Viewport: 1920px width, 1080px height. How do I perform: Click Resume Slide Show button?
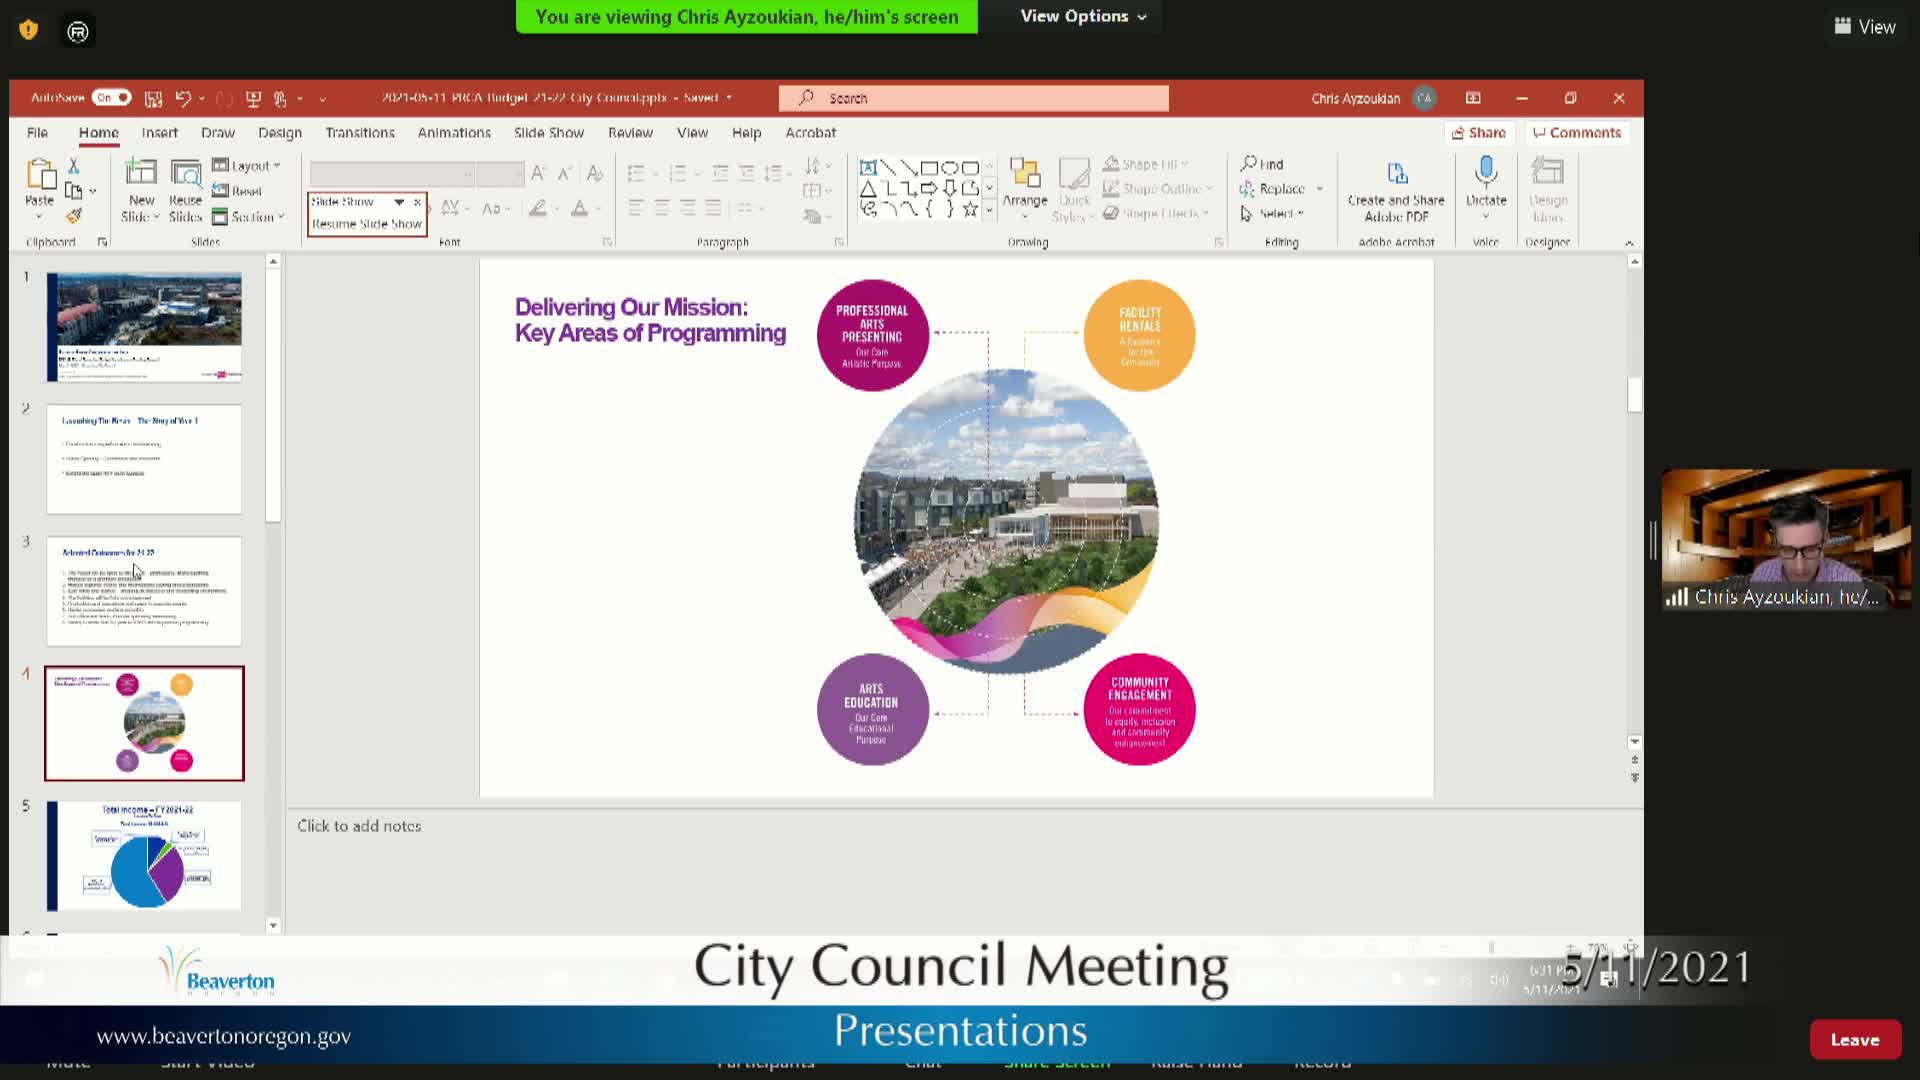click(x=366, y=224)
